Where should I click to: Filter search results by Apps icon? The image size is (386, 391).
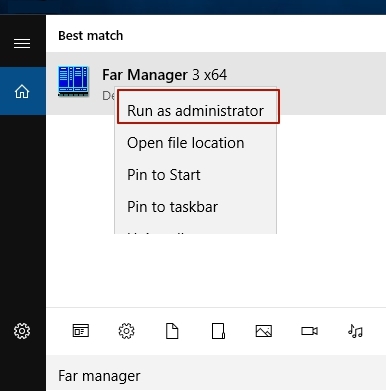[81, 331]
